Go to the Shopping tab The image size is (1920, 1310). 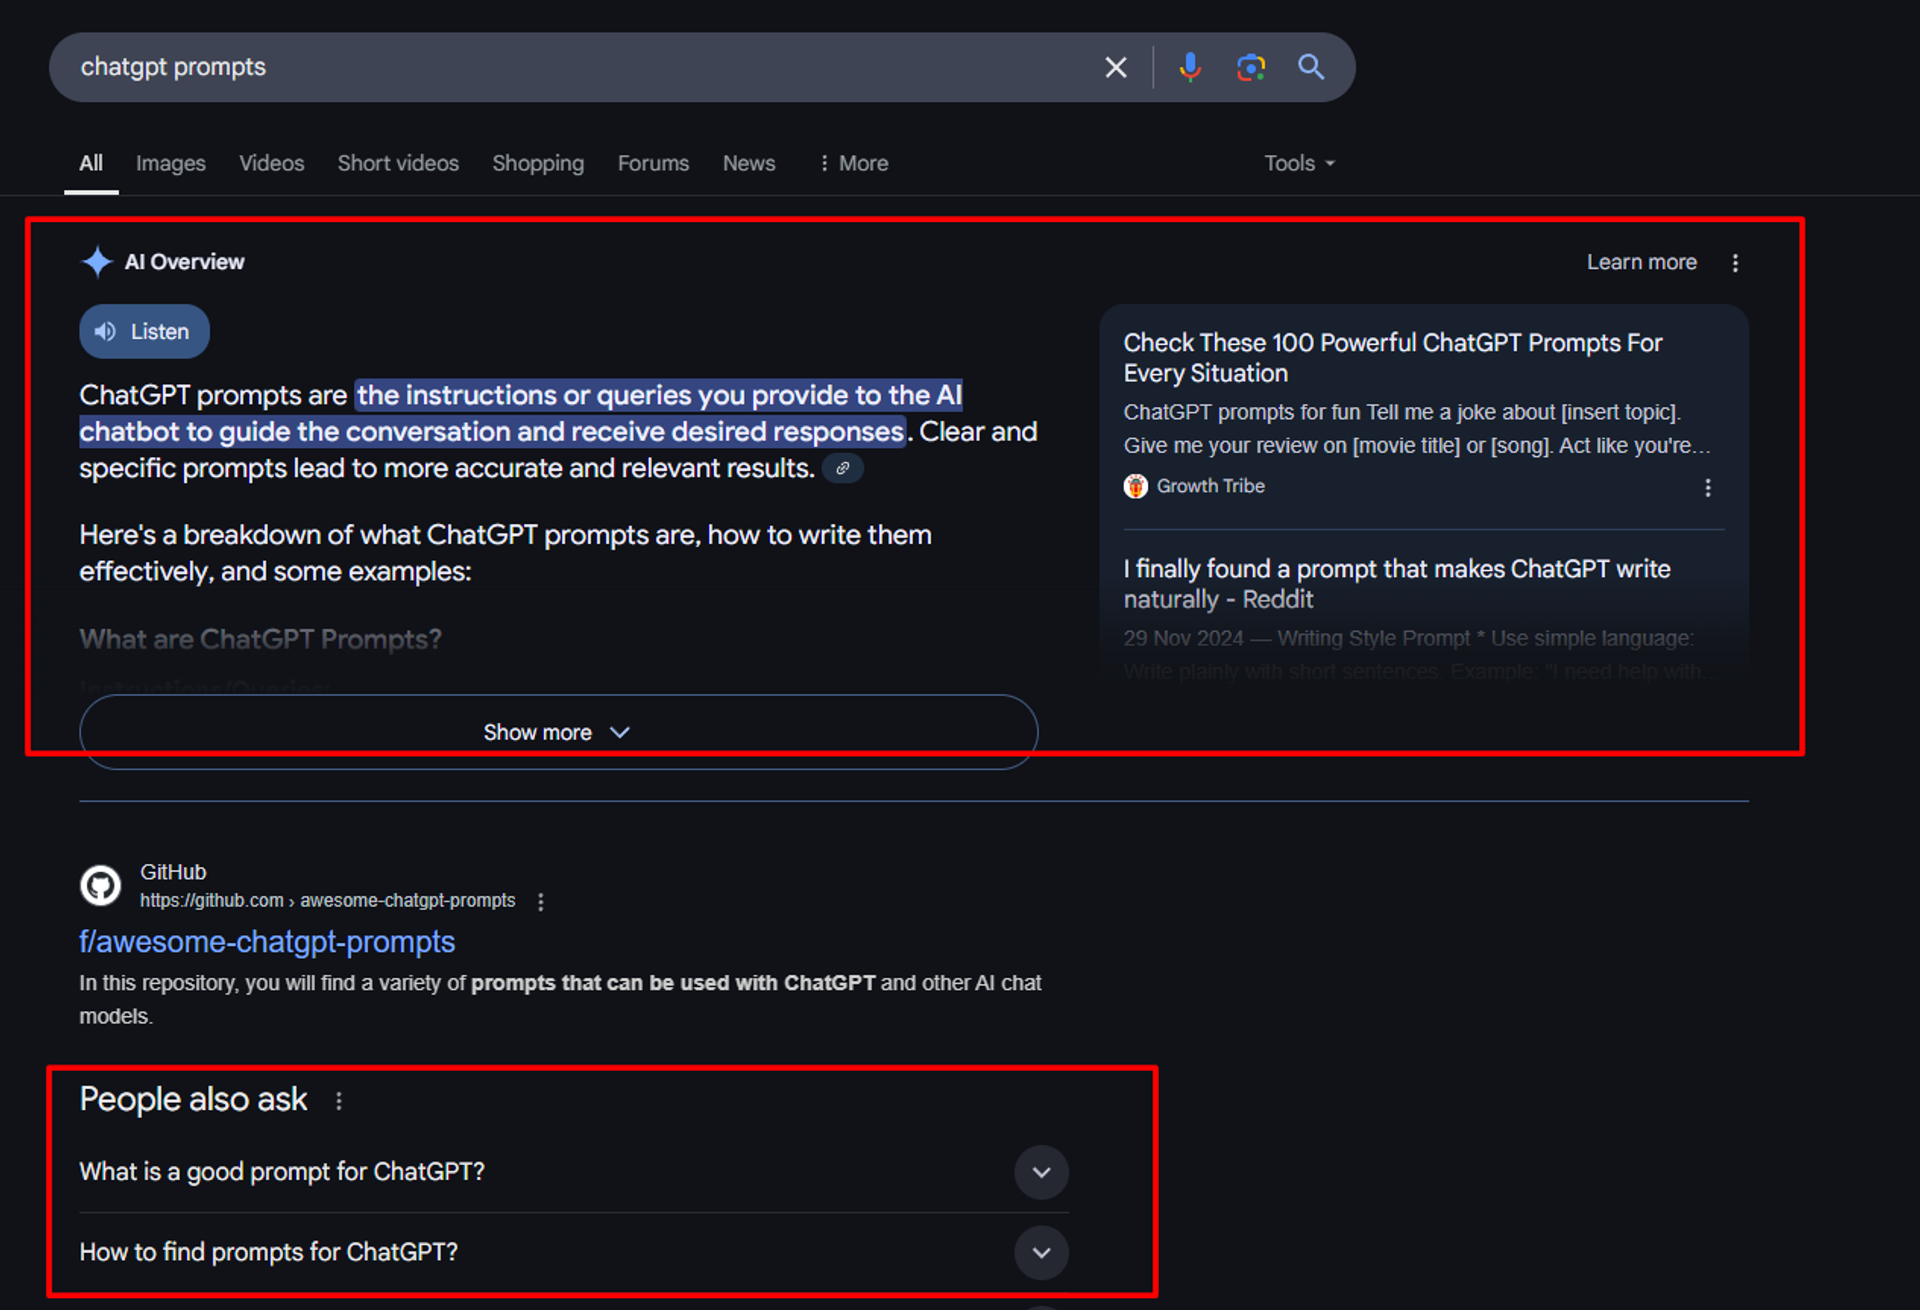click(x=538, y=163)
